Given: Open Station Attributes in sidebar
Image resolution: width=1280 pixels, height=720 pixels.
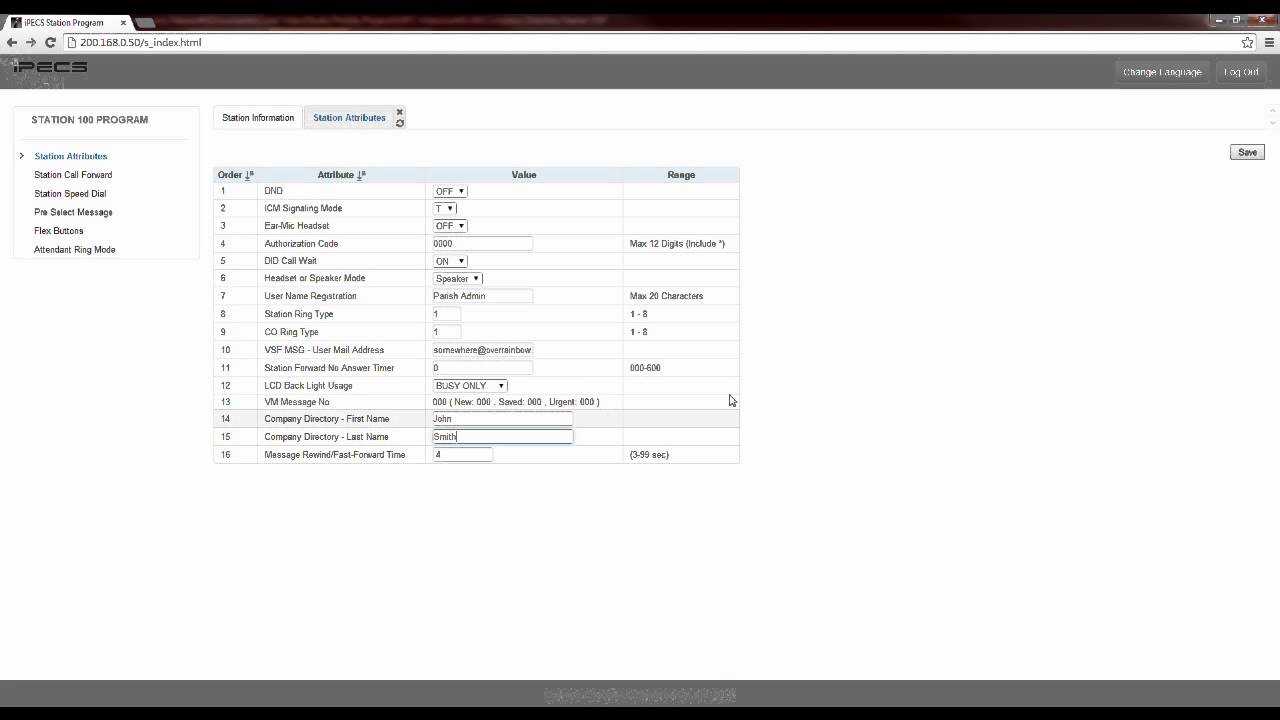Looking at the screenshot, I should [70, 156].
